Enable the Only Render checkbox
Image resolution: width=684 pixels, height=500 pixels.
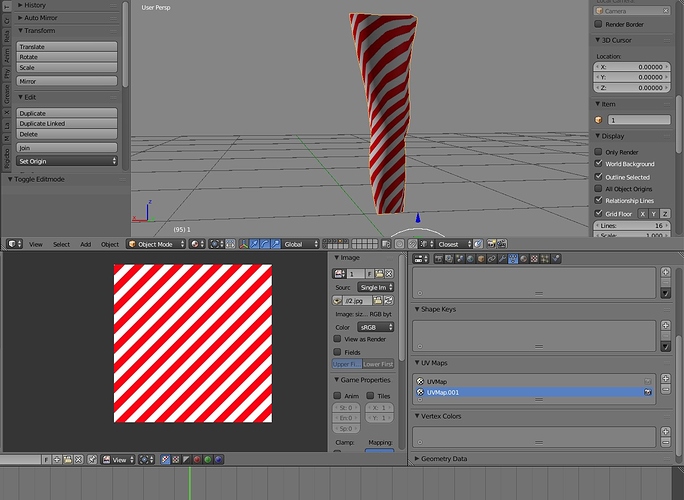click(x=598, y=152)
